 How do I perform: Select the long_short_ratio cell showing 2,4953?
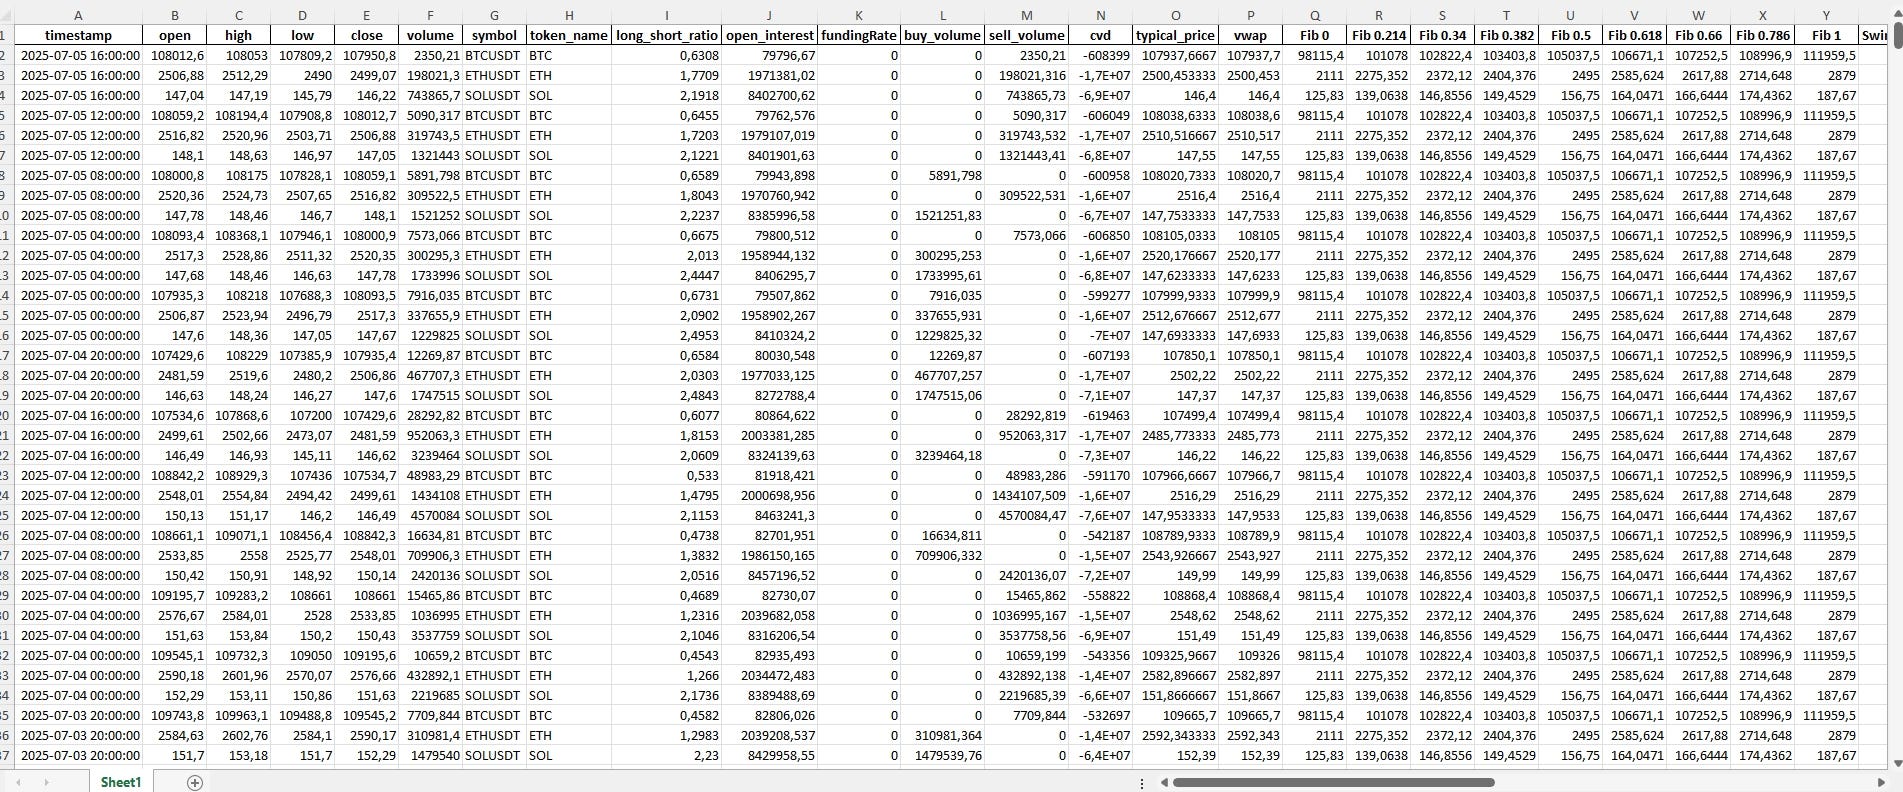667,335
